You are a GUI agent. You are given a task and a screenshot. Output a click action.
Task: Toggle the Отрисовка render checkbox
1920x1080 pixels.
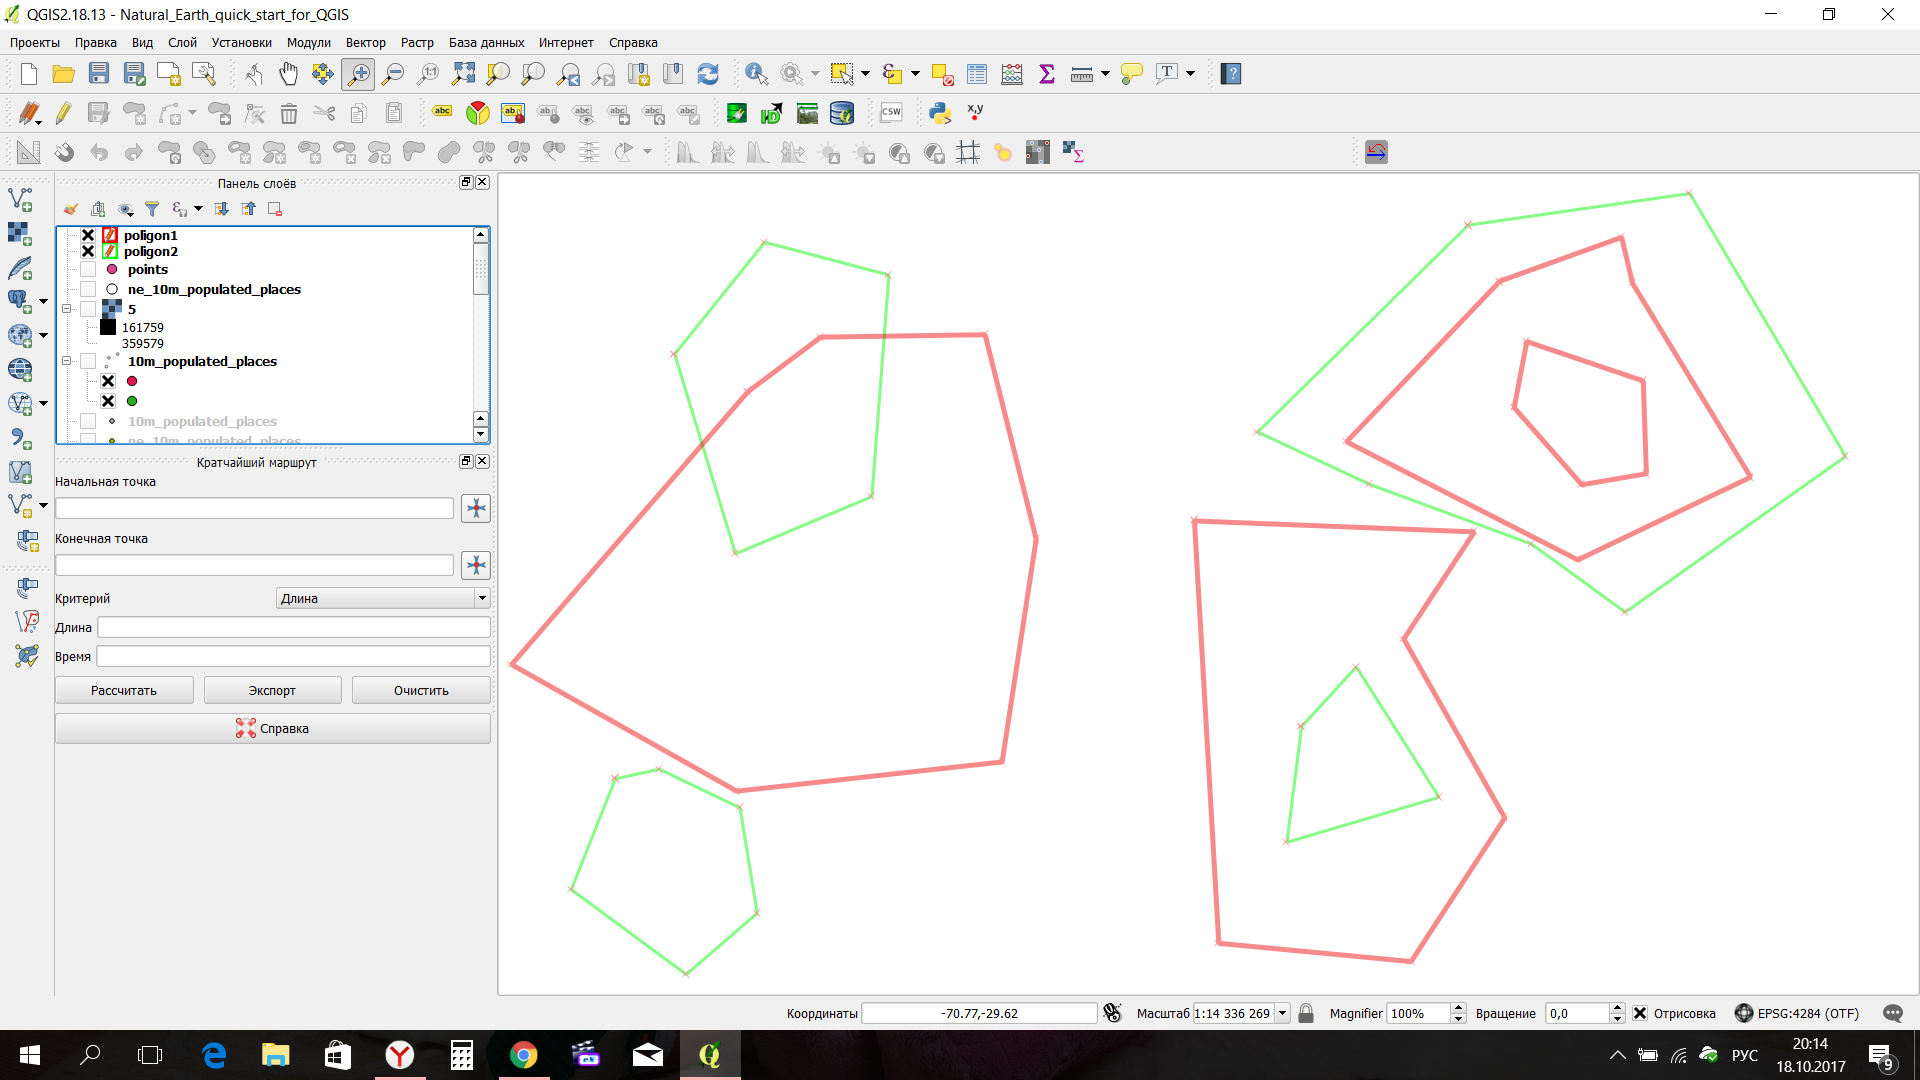(x=1640, y=1013)
